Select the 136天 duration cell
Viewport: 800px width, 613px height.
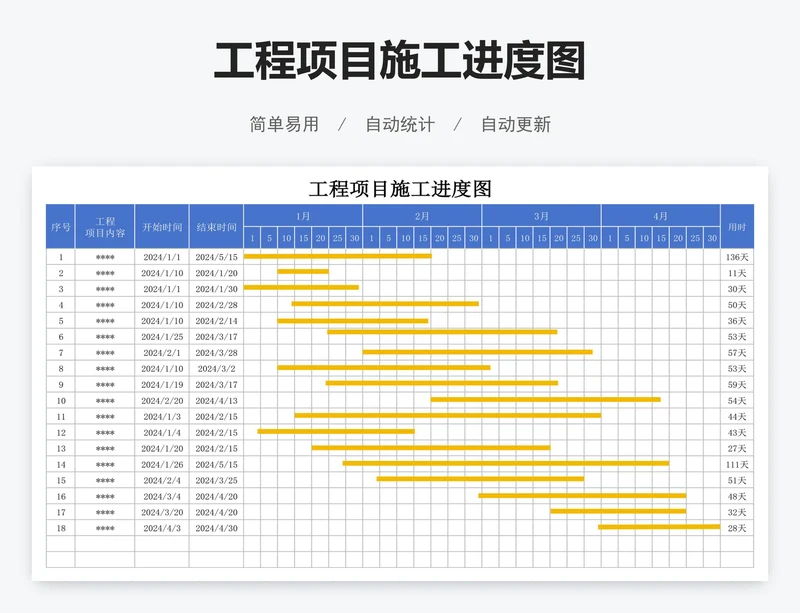pyautogui.click(x=737, y=257)
